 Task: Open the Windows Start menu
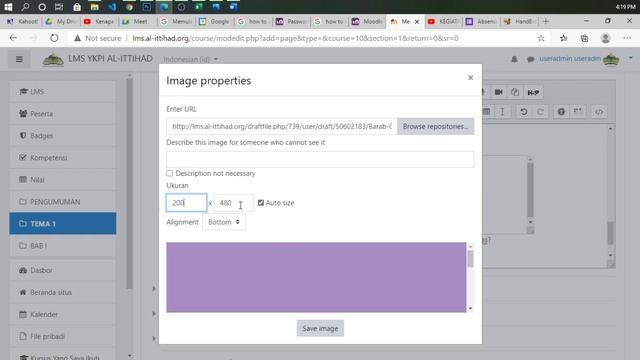pyautogui.click(x=8, y=7)
